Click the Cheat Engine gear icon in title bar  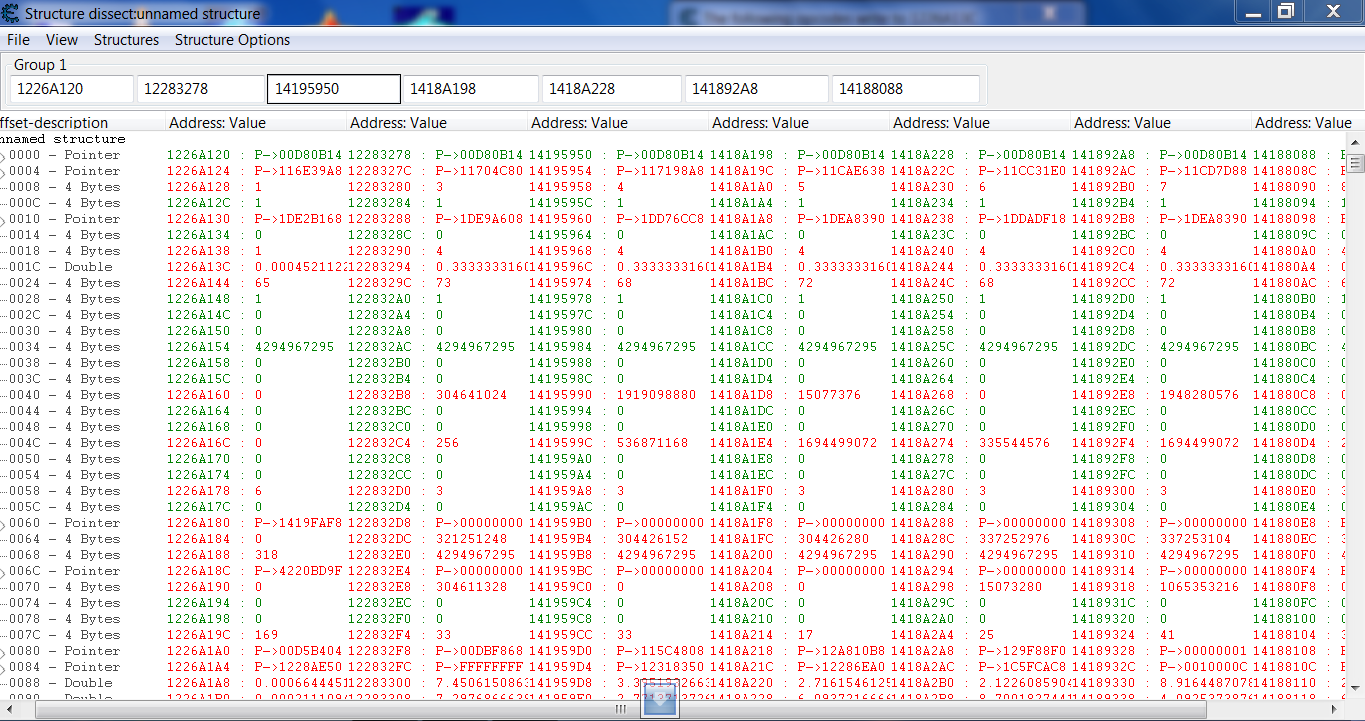(x=10, y=14)
